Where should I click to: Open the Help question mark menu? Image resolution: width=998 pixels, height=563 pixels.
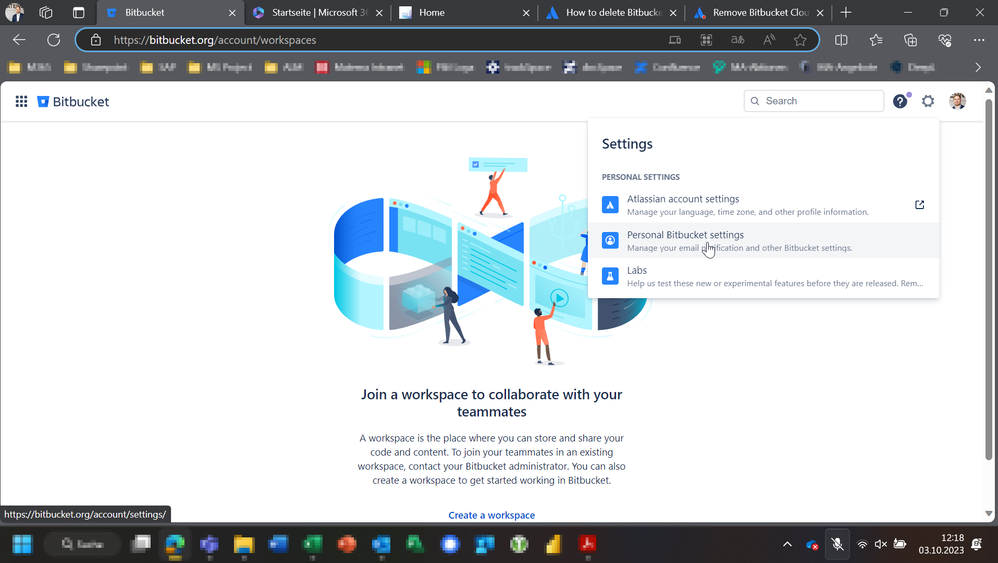[x=900, y=101]
